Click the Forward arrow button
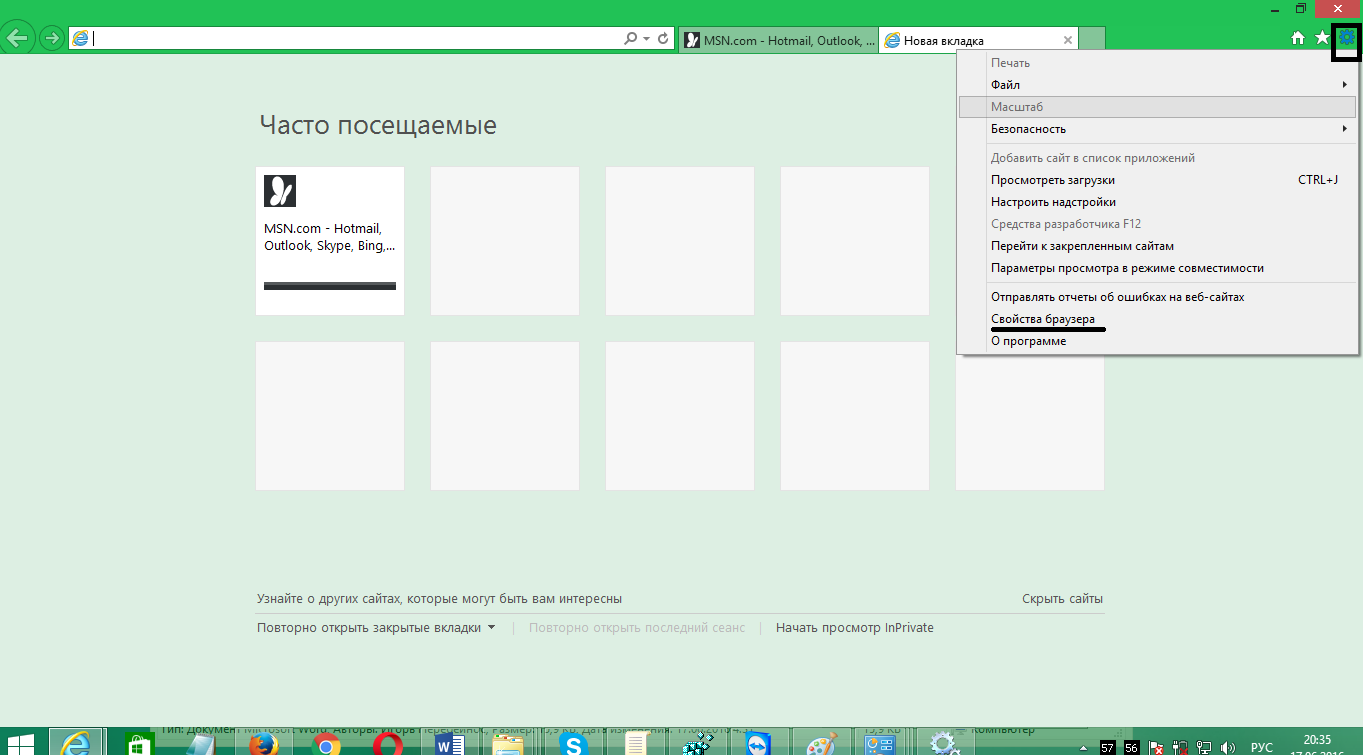The height and width of the screenshot is (755, 1363). point(51,39)
